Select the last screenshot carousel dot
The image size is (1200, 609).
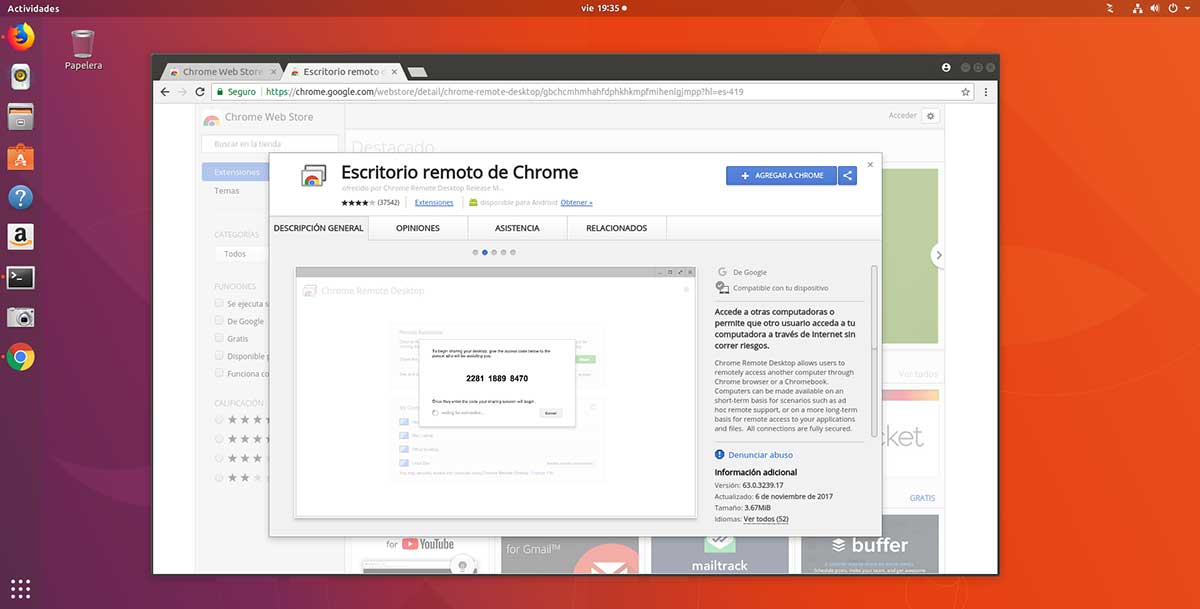tap(513, 252)
